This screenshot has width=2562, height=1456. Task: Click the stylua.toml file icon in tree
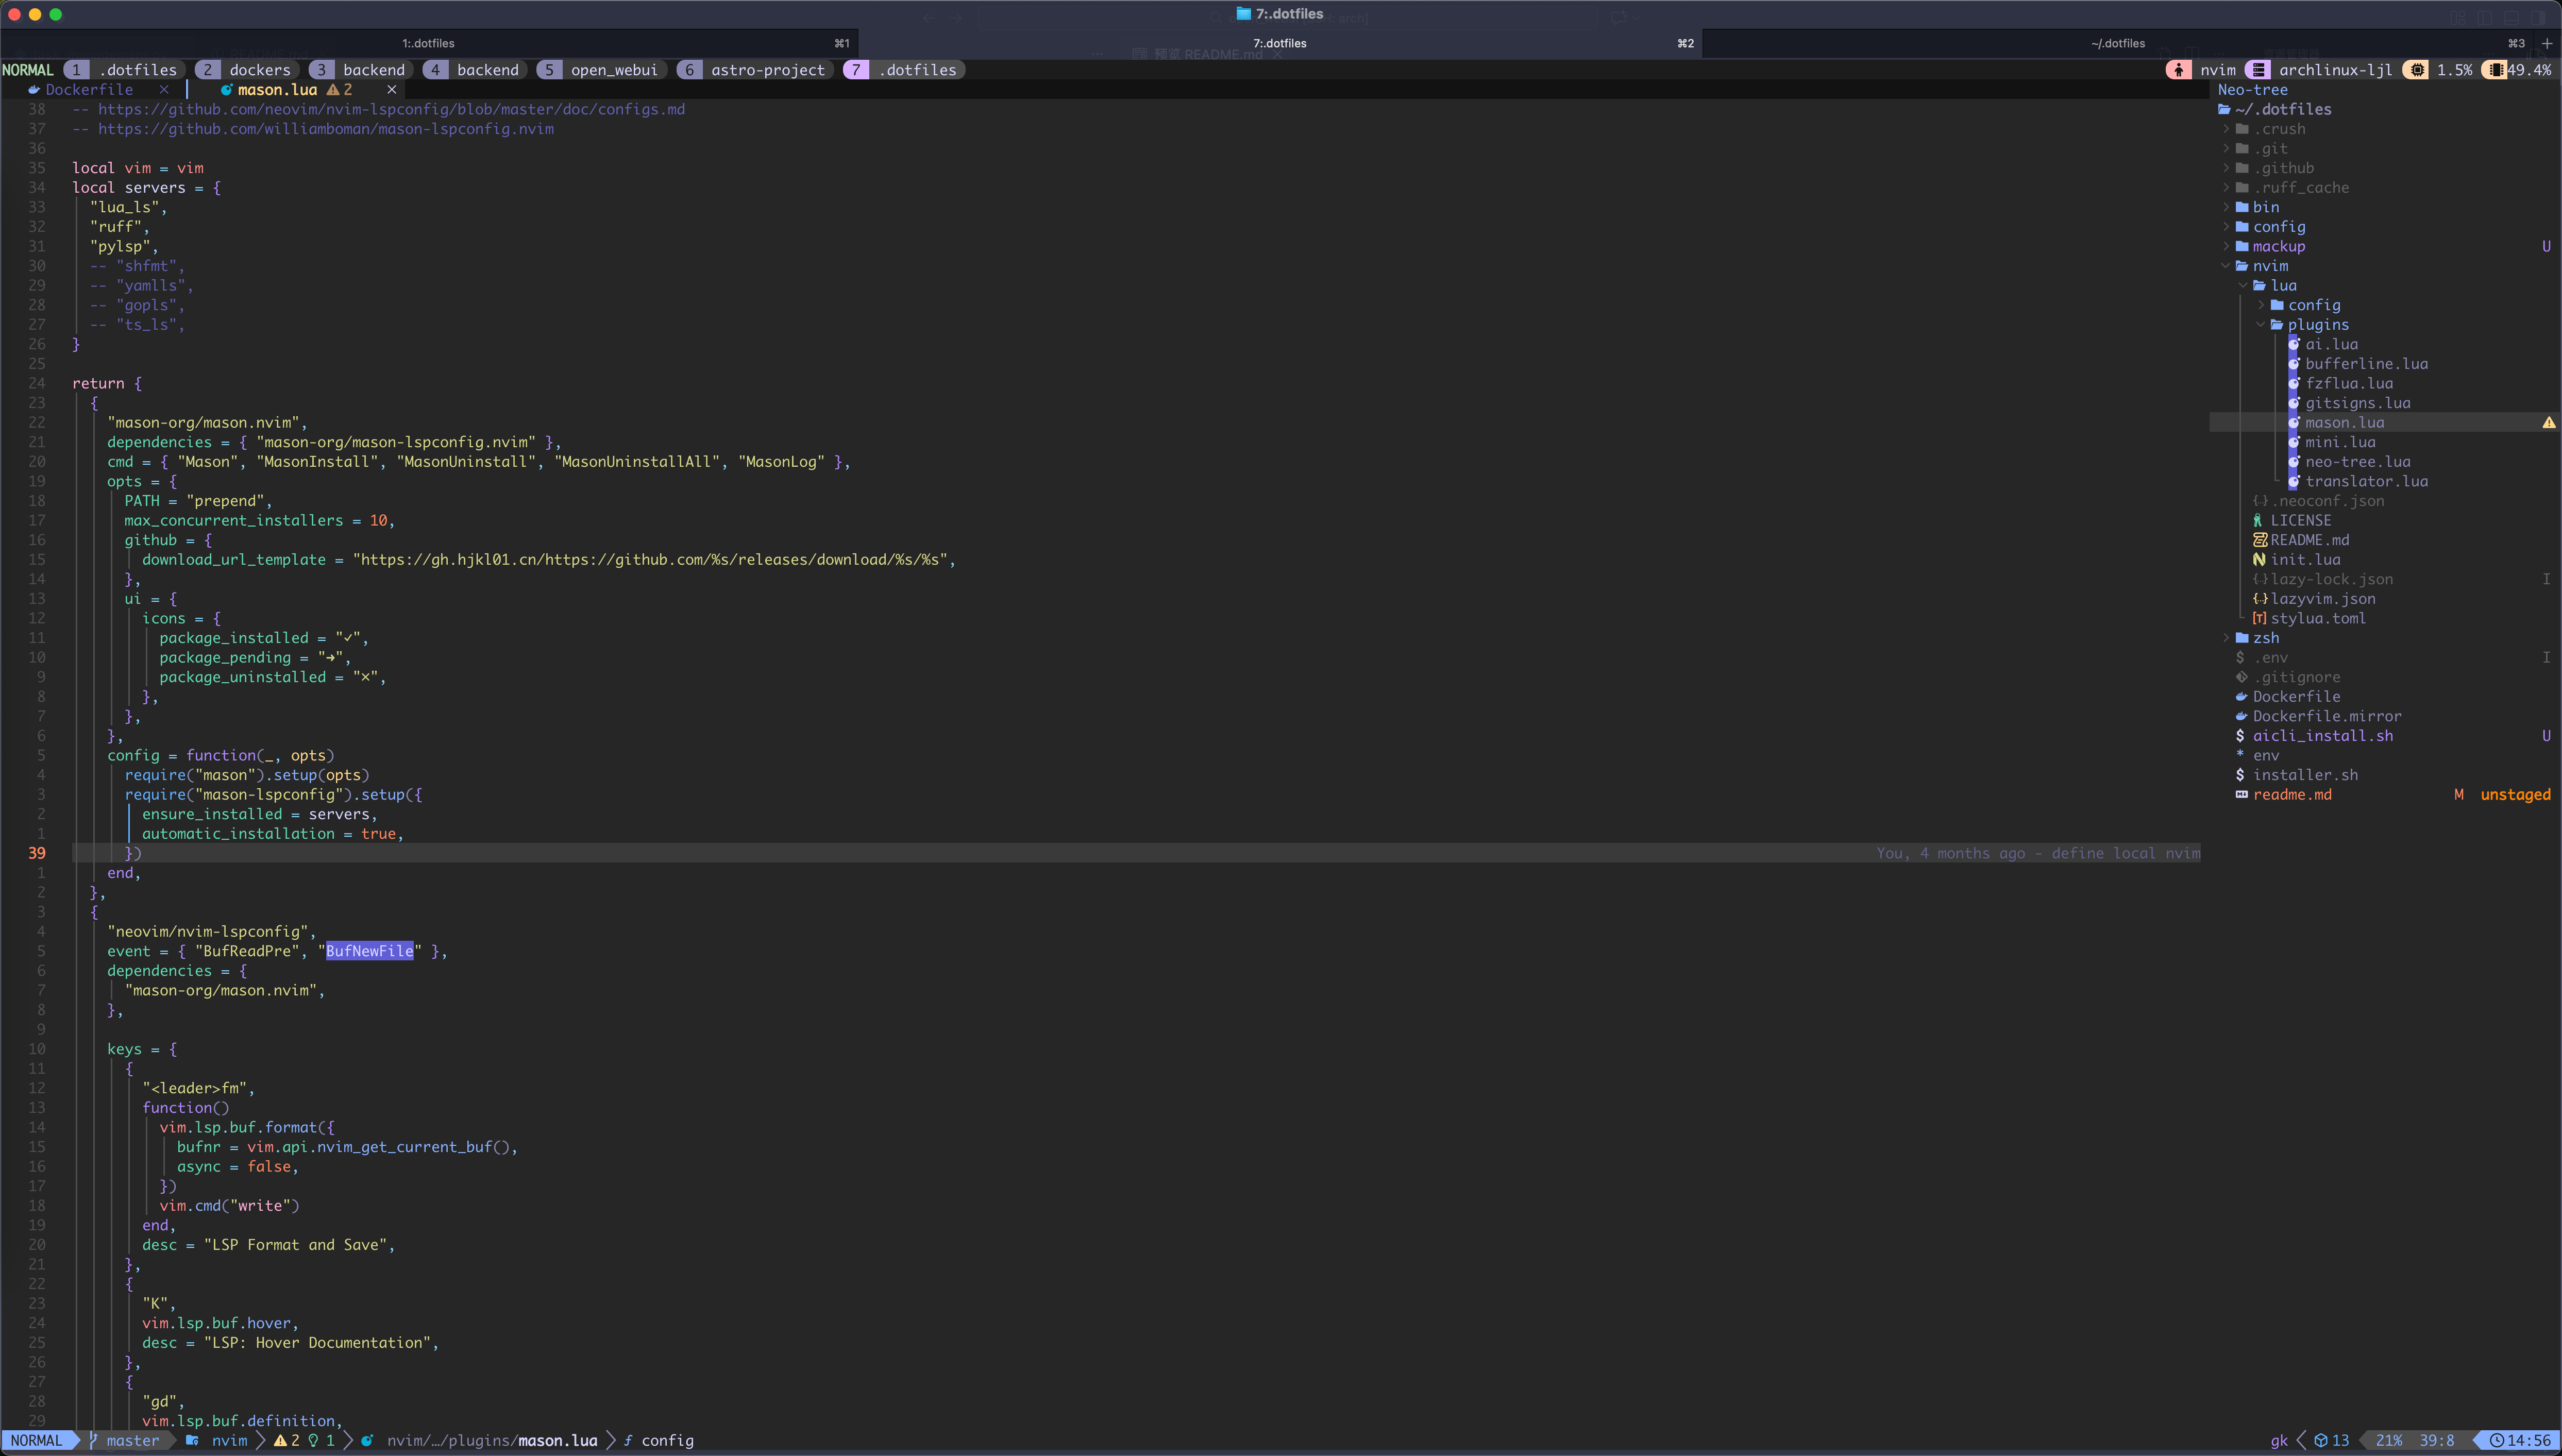(x=2259, y=619)
